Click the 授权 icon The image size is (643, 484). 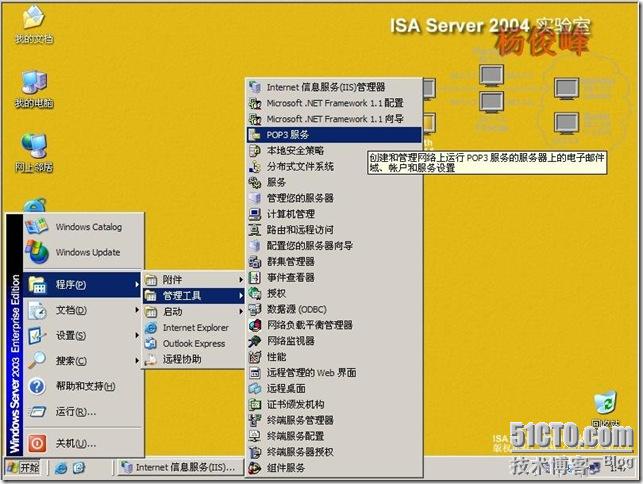255,293
